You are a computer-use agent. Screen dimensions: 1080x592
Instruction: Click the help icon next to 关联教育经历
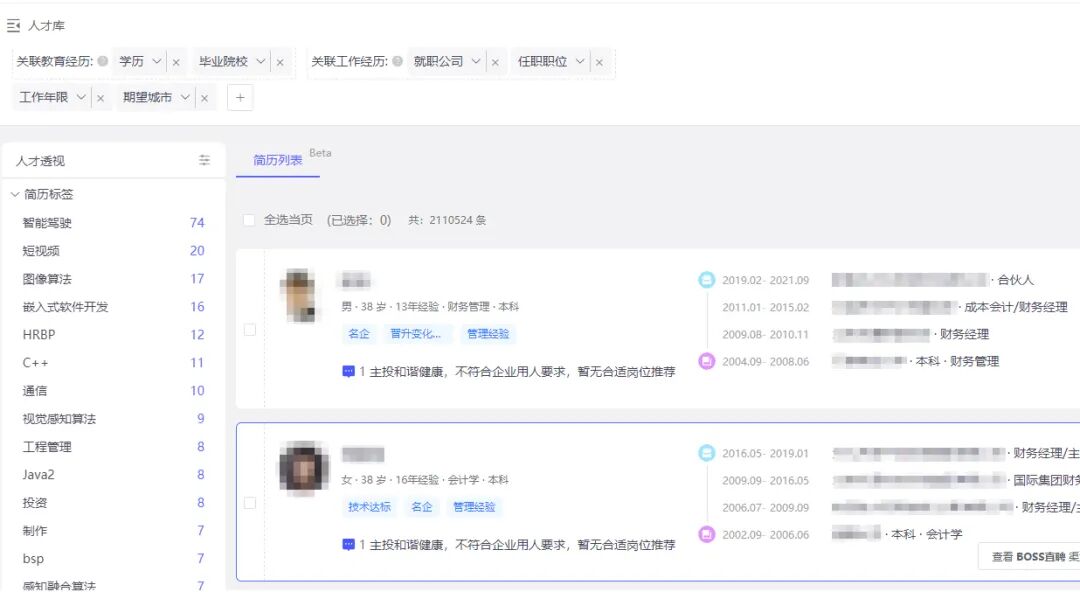(x=103, y=61)
